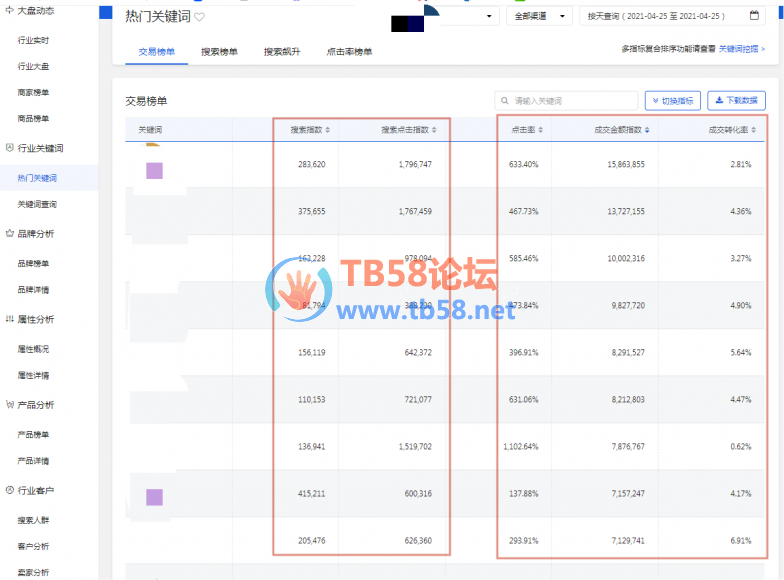Viewport: 784px width, 580px height.
Task: Click the magnifier icon in keyword search
Action: 504,100
